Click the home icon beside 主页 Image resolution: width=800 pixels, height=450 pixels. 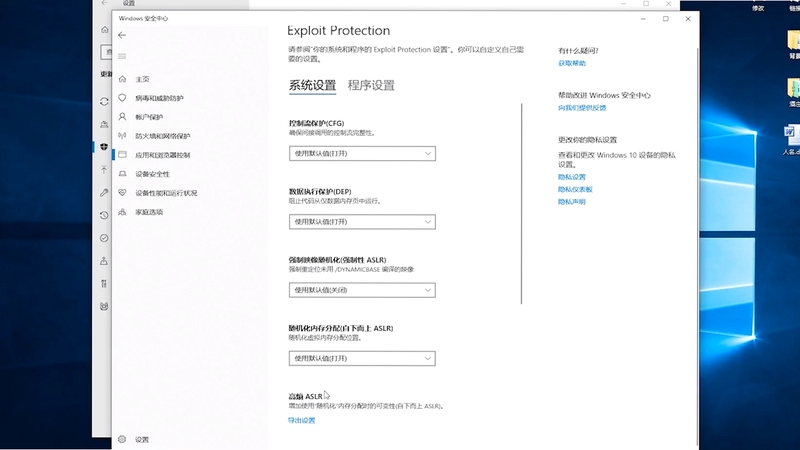click(x=122, y=79)
